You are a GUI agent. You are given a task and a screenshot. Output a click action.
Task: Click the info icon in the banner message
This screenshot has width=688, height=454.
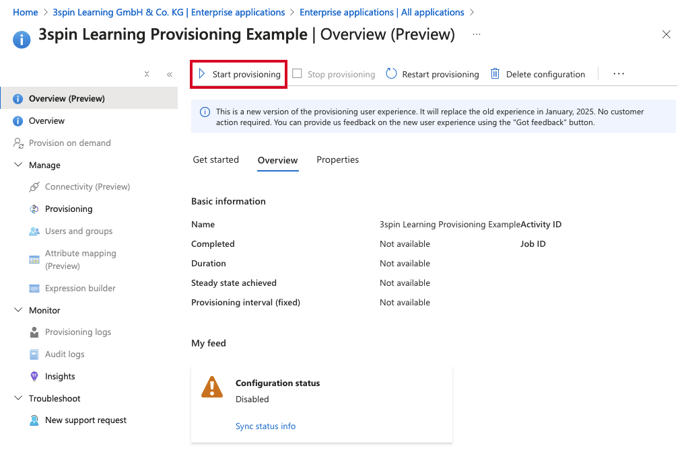[205, 112]
